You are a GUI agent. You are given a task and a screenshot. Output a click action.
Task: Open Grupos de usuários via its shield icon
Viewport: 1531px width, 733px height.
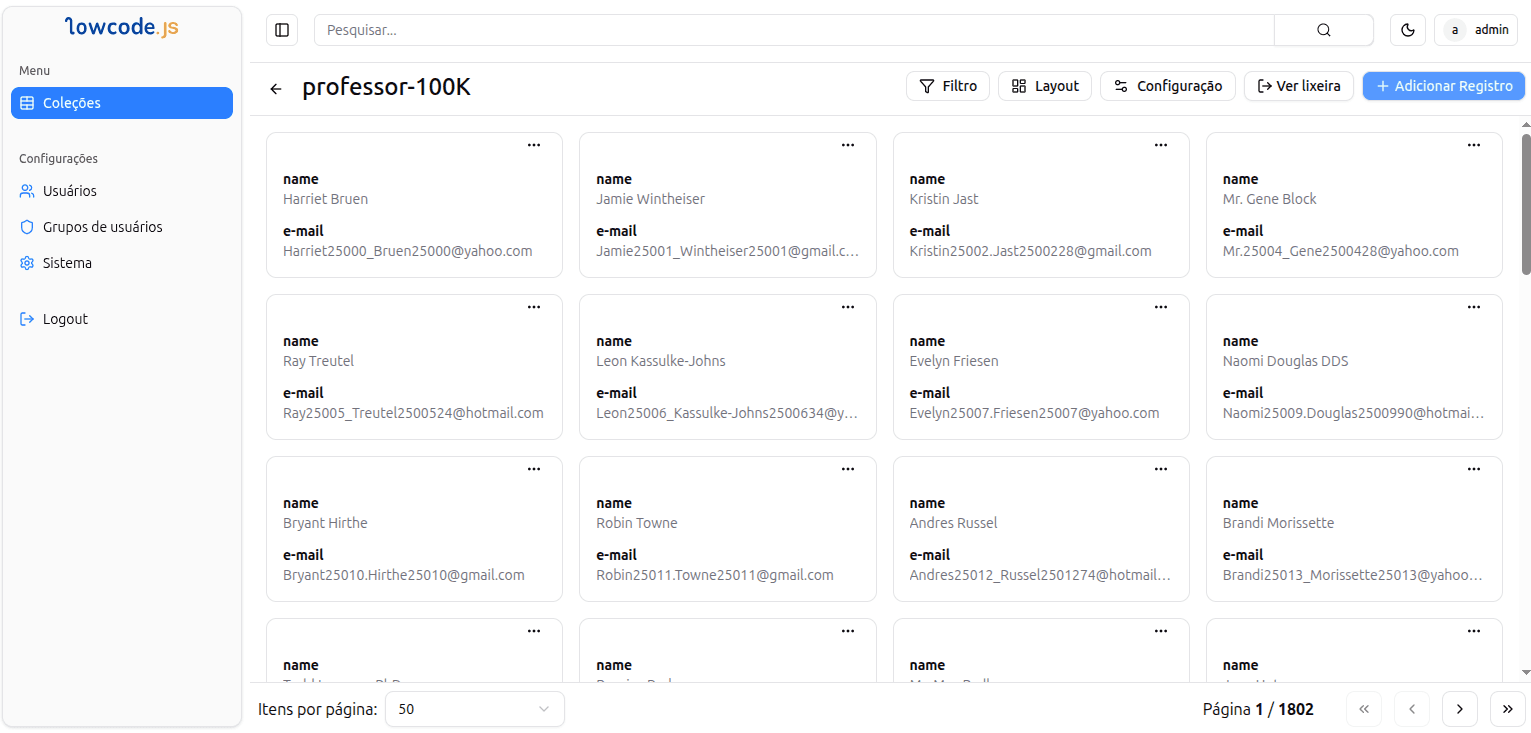click(24, 226)
